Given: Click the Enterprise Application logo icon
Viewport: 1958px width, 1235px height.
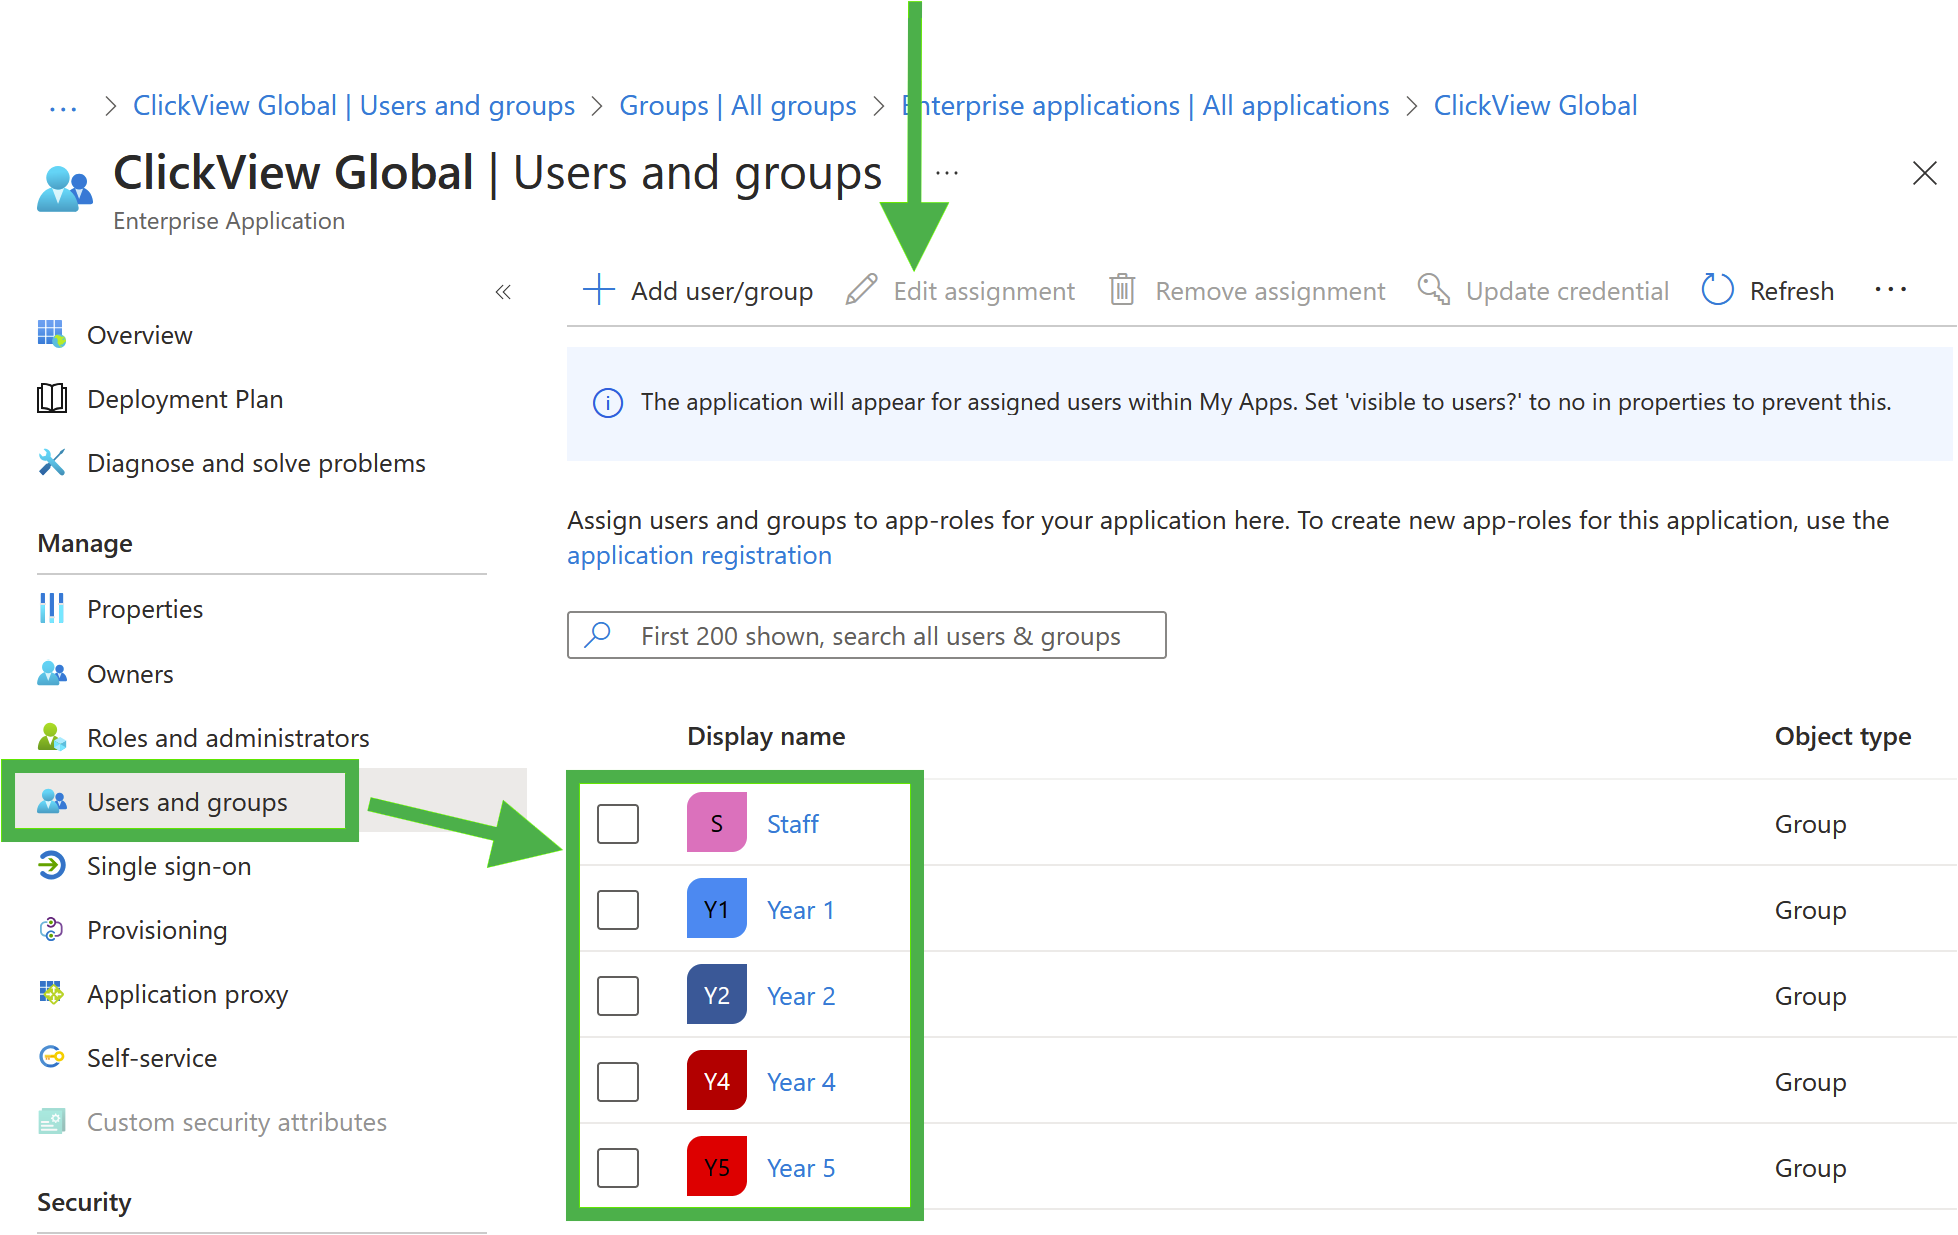Looking at the screenshot, I should pos(65,188).
